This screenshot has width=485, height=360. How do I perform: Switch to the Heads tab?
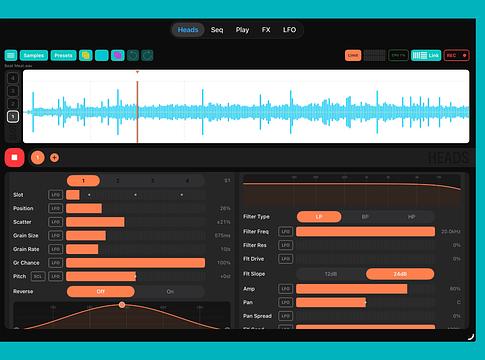click(x=188, y=30)
